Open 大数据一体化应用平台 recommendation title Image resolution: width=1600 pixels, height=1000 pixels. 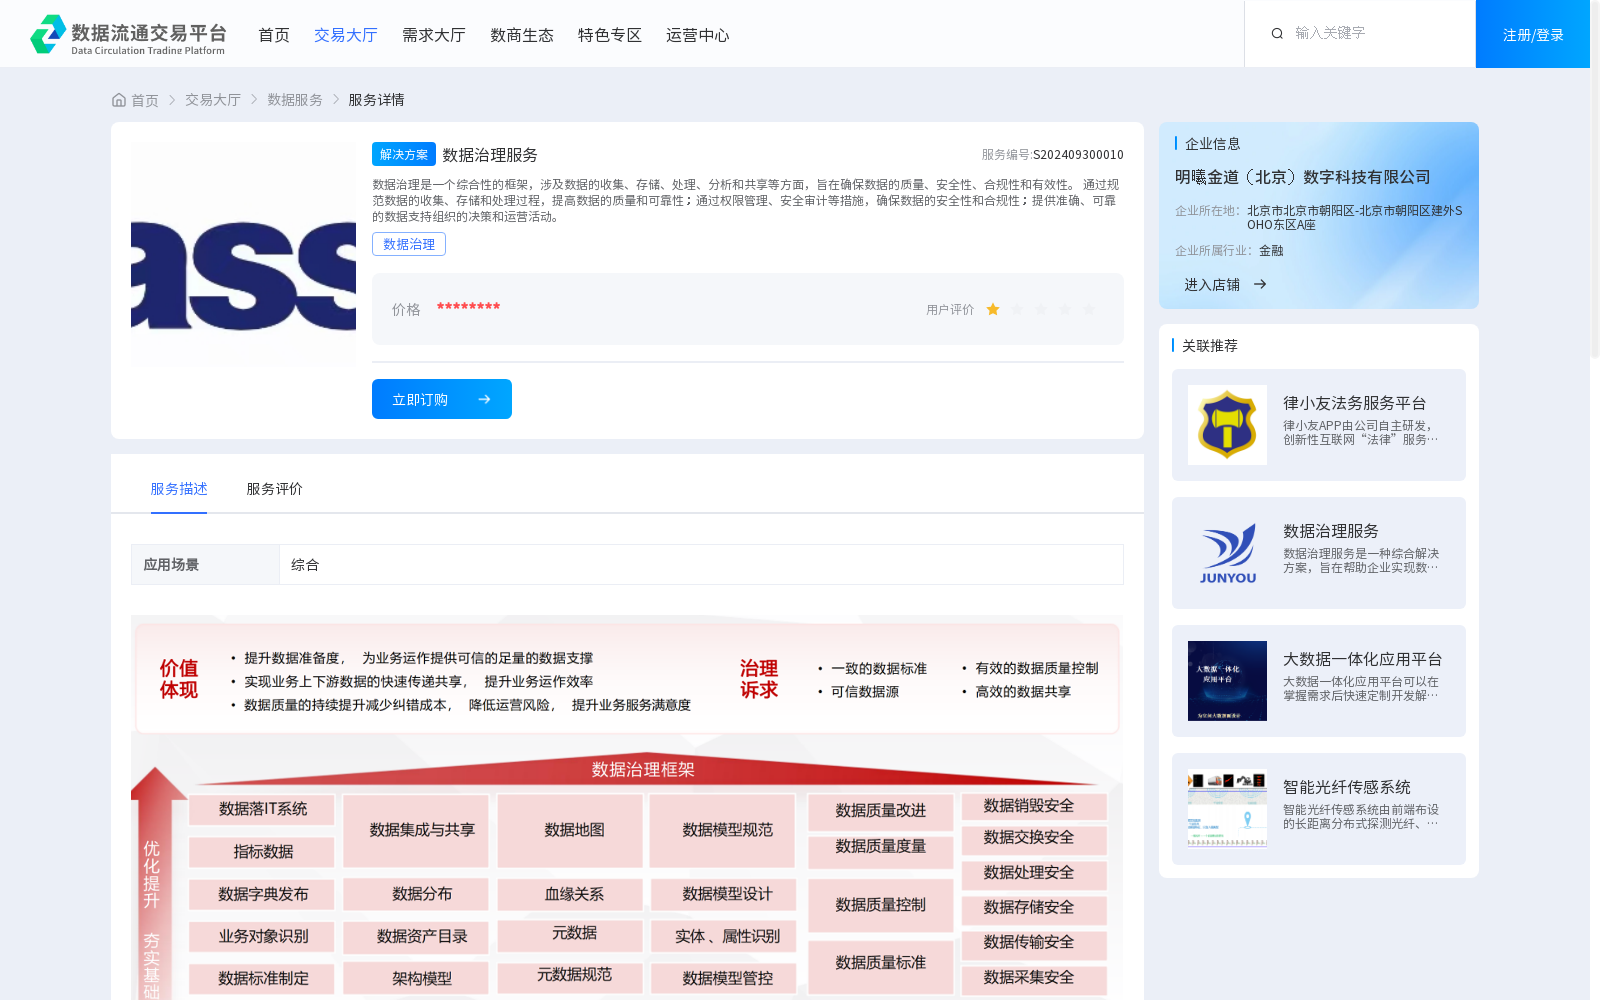1363,659
